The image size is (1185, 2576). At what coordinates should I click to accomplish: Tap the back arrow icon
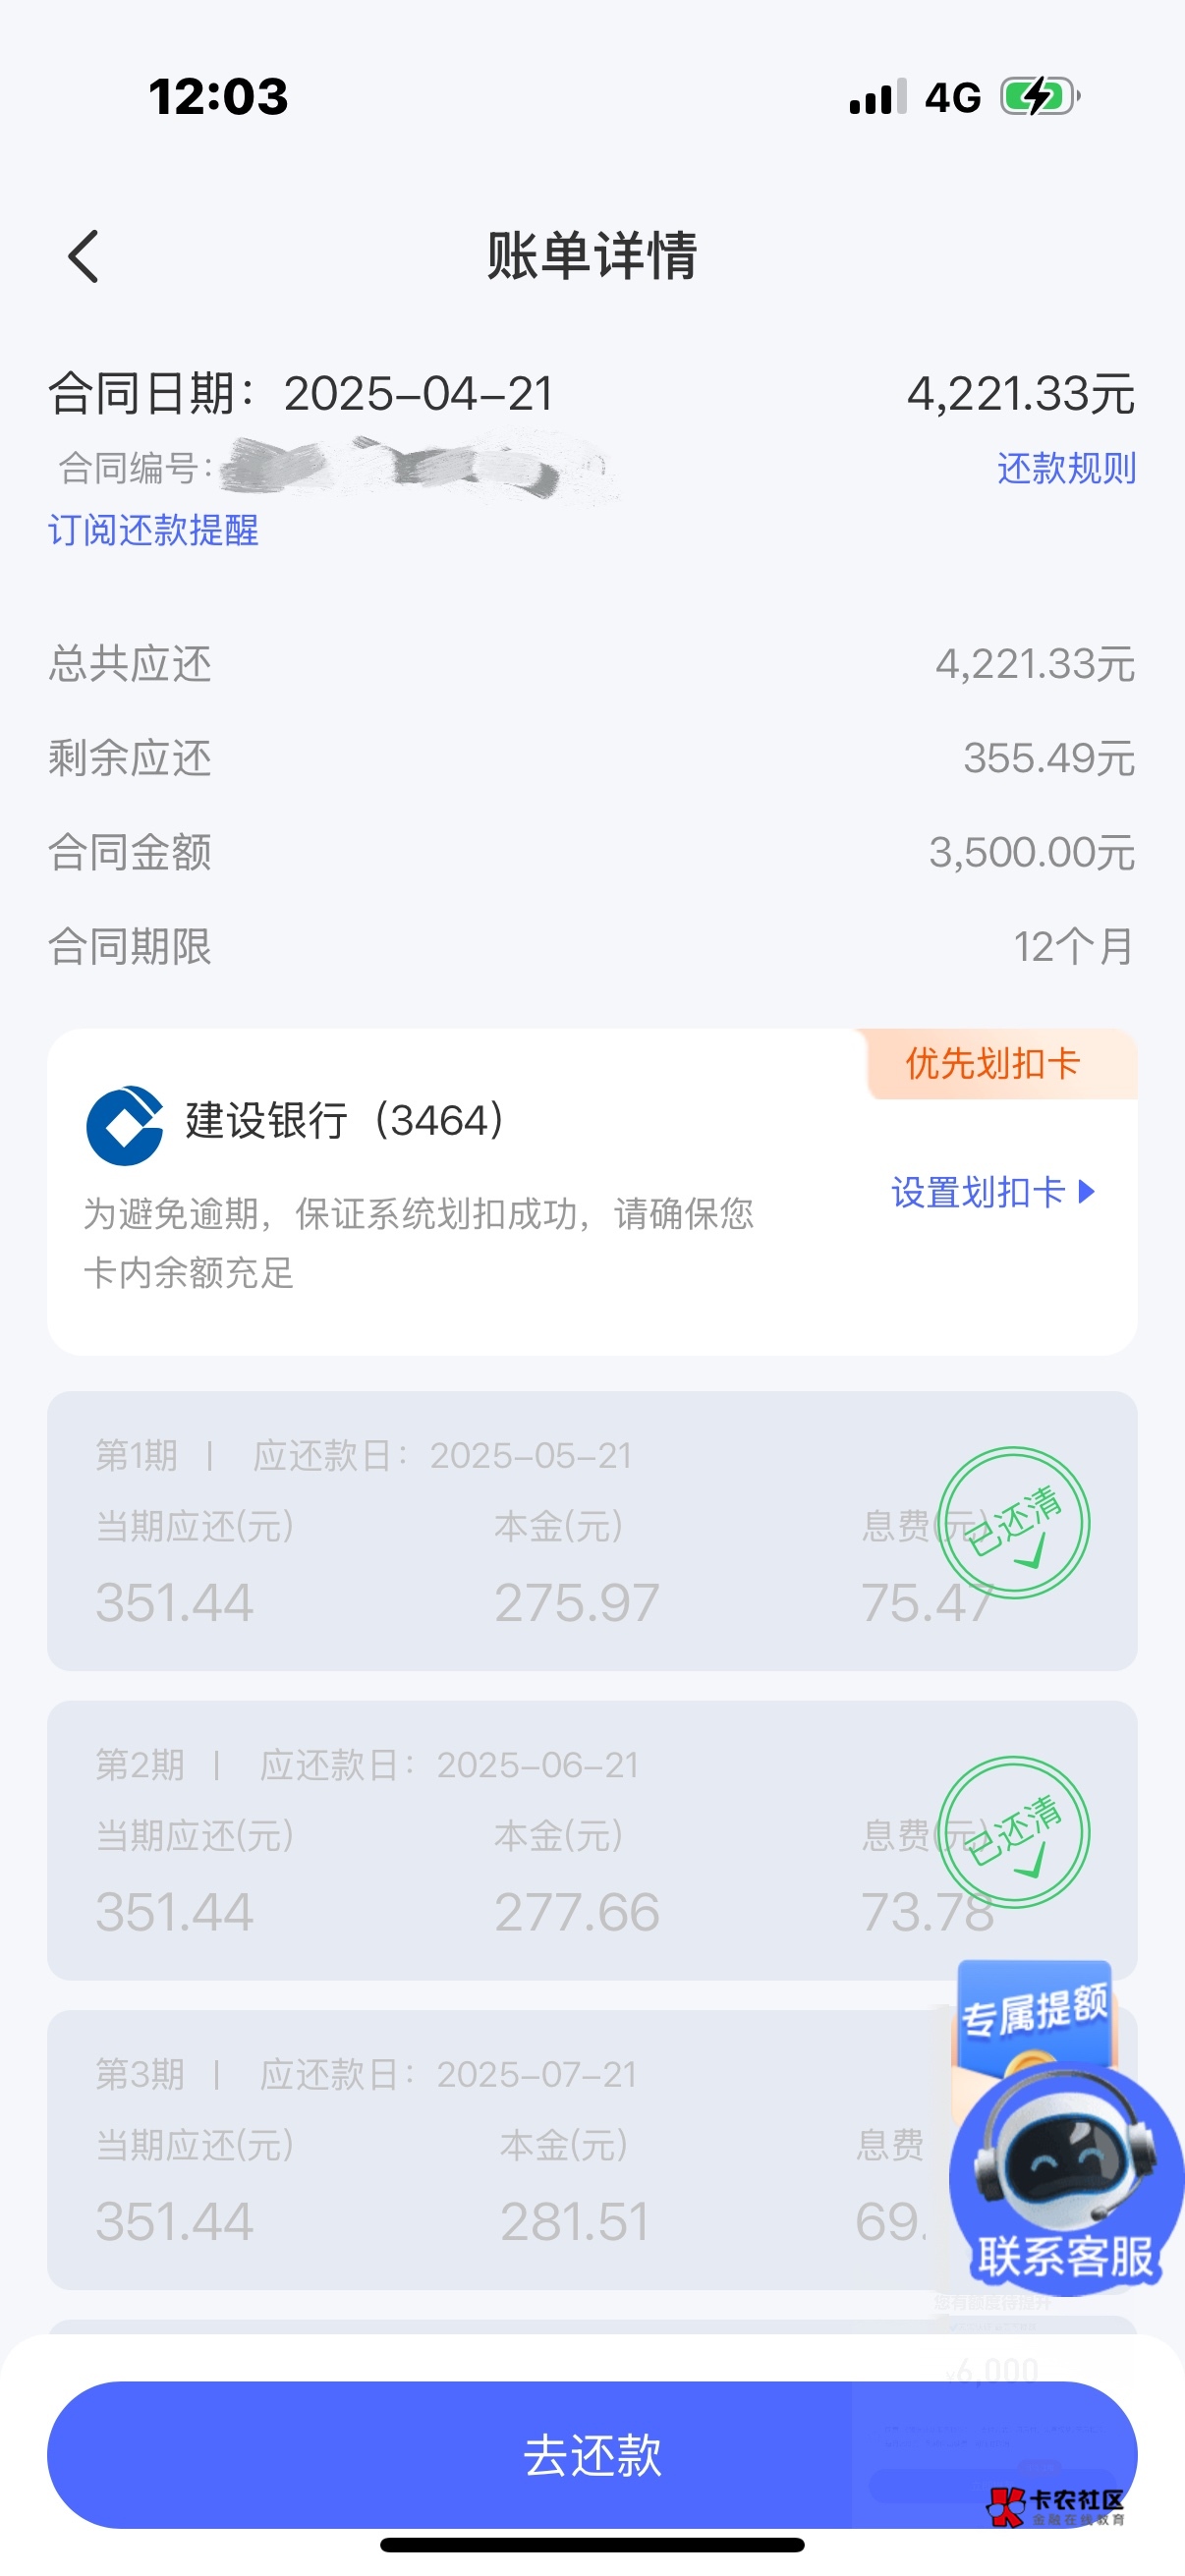pos(84,257)
